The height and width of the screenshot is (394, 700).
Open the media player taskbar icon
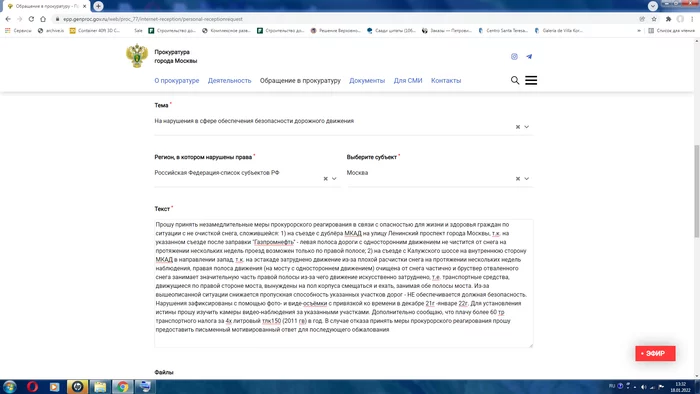click(x=54, y=387)
